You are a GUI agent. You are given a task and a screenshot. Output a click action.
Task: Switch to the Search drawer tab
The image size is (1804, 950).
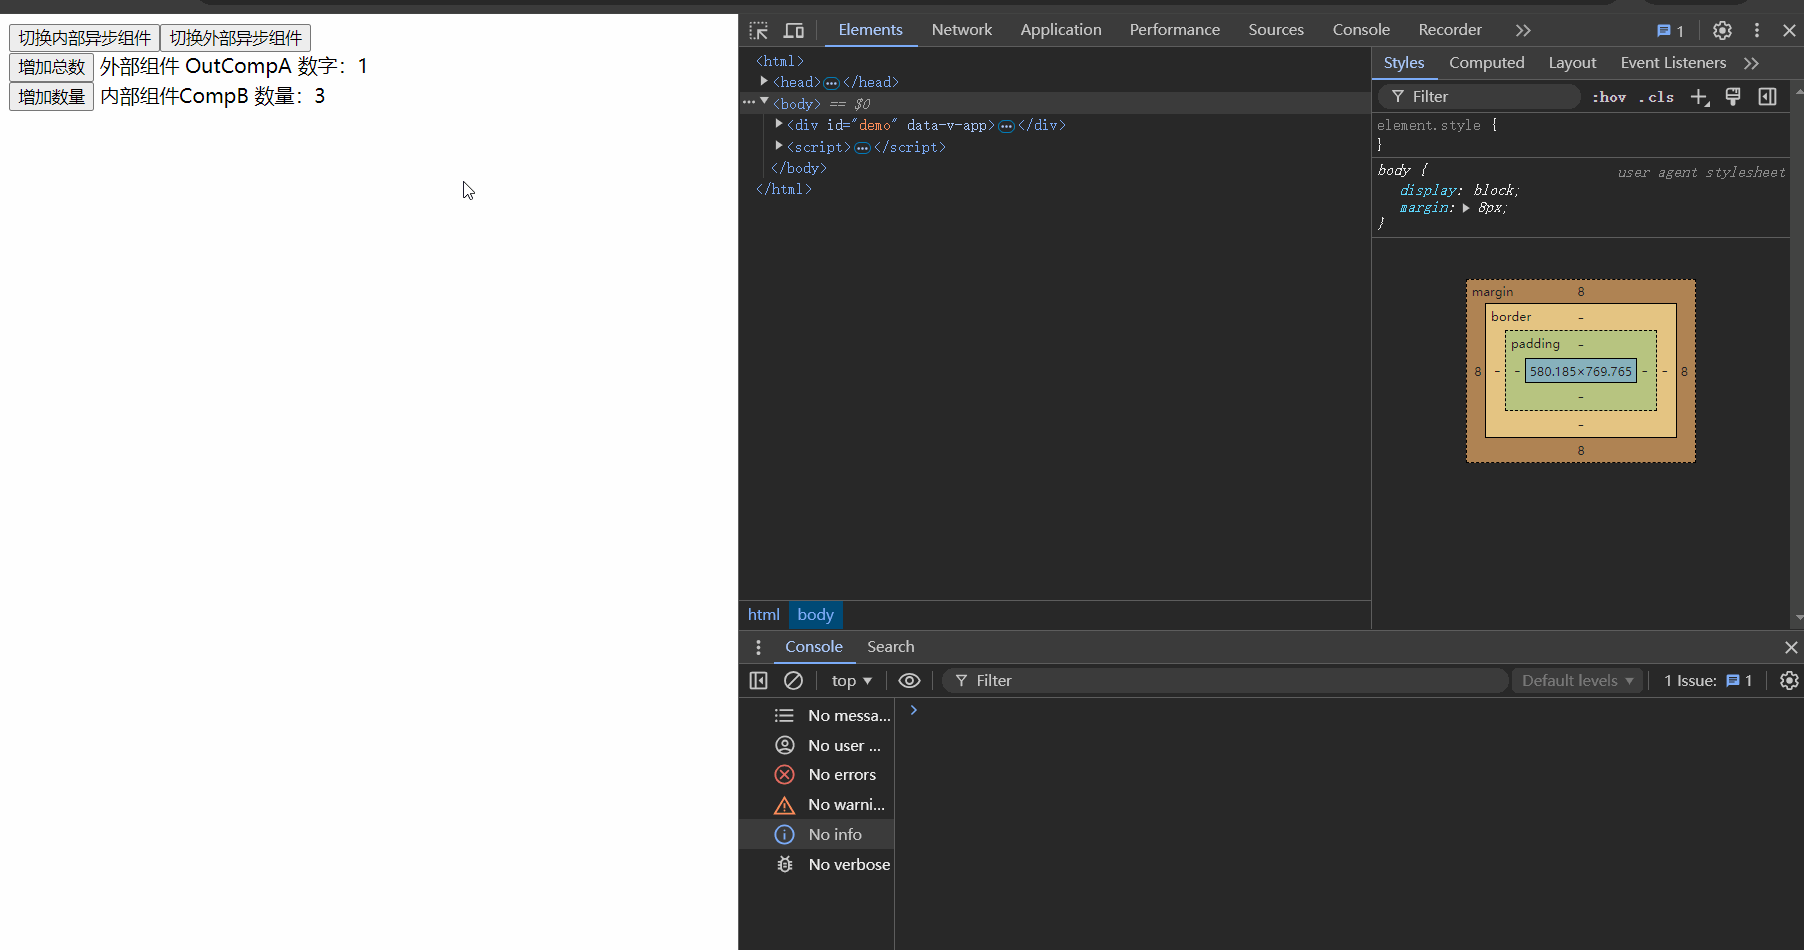click(890, 647)
